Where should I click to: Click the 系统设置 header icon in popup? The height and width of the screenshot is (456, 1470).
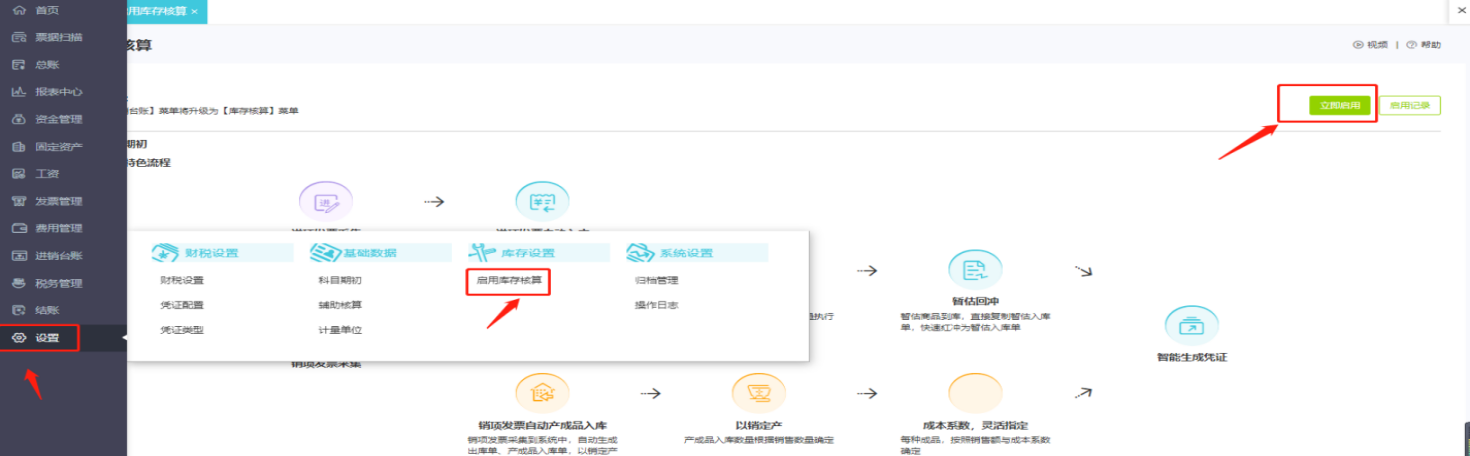point(641,252)
